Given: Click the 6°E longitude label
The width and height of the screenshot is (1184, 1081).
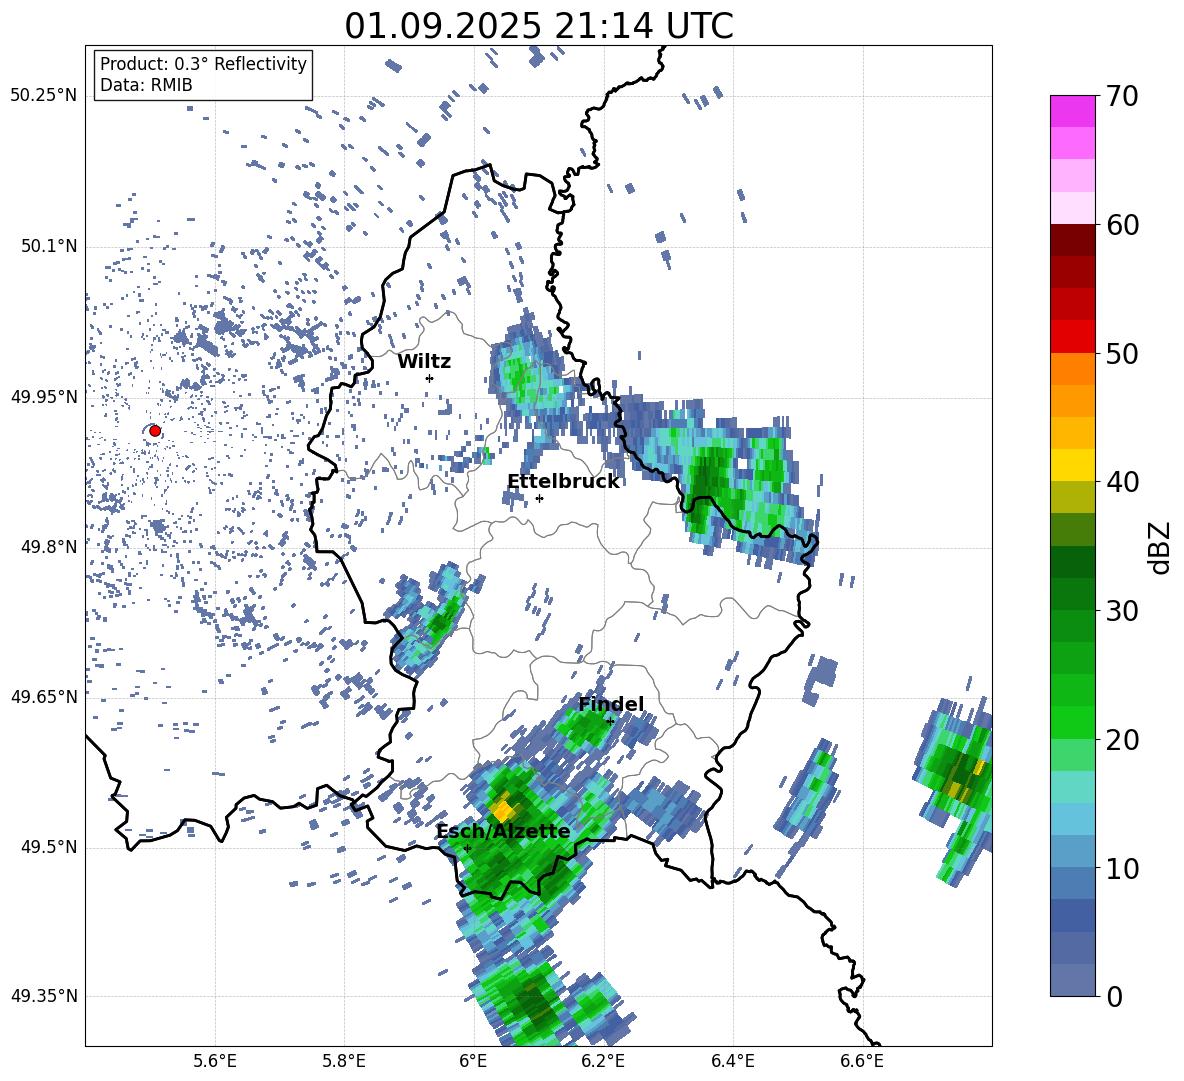Looking at the screenshot, I should [x=473, y=1061].
